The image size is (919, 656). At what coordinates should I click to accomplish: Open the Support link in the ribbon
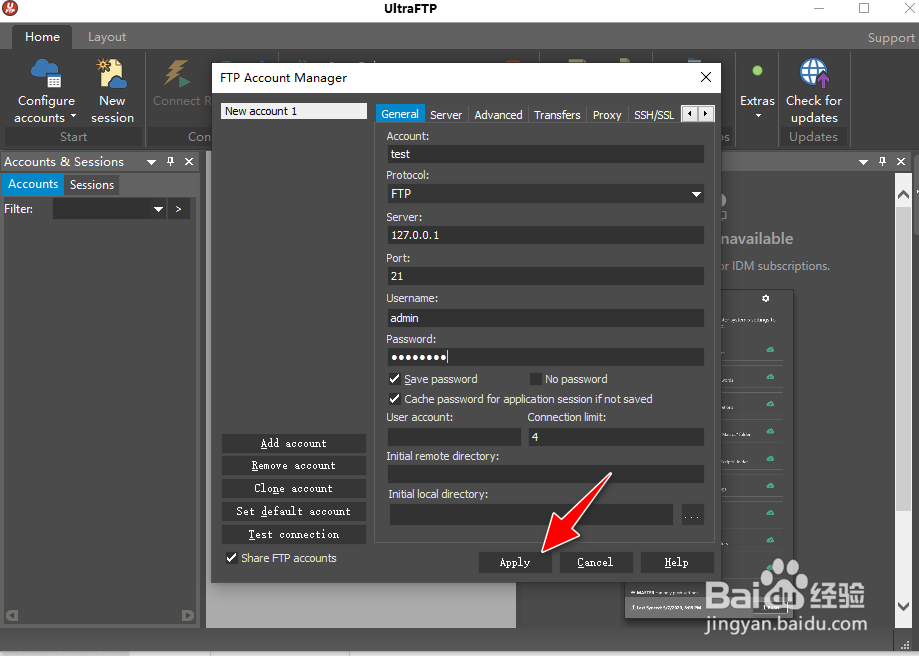click(891, 38)
